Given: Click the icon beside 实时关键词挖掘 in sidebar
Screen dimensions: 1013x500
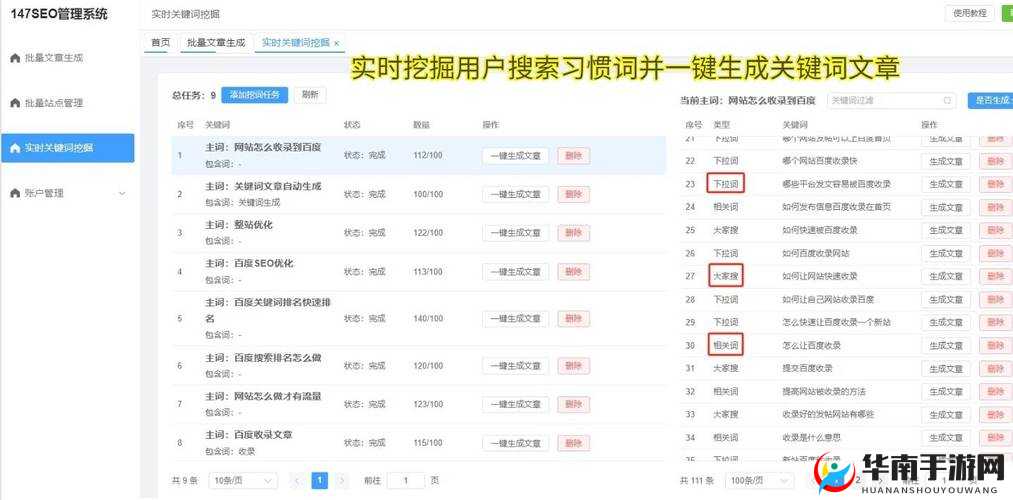Looking at the screenshot, I should [16, 148].
